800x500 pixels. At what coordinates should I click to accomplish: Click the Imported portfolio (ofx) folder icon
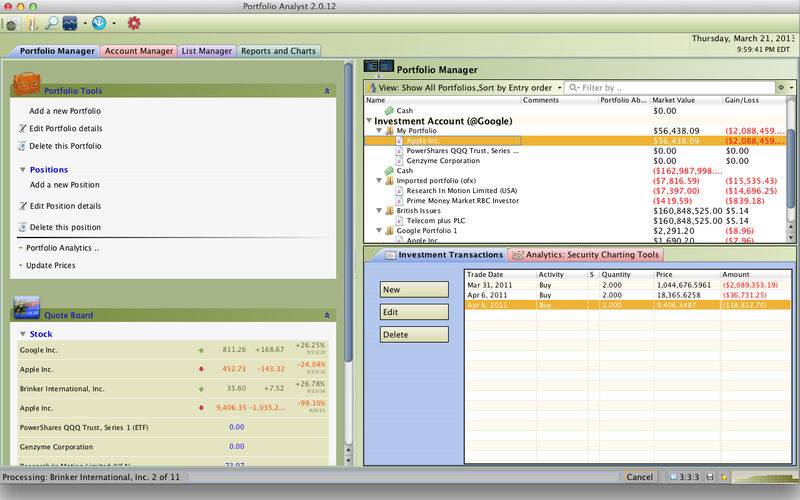pos(390,181)
